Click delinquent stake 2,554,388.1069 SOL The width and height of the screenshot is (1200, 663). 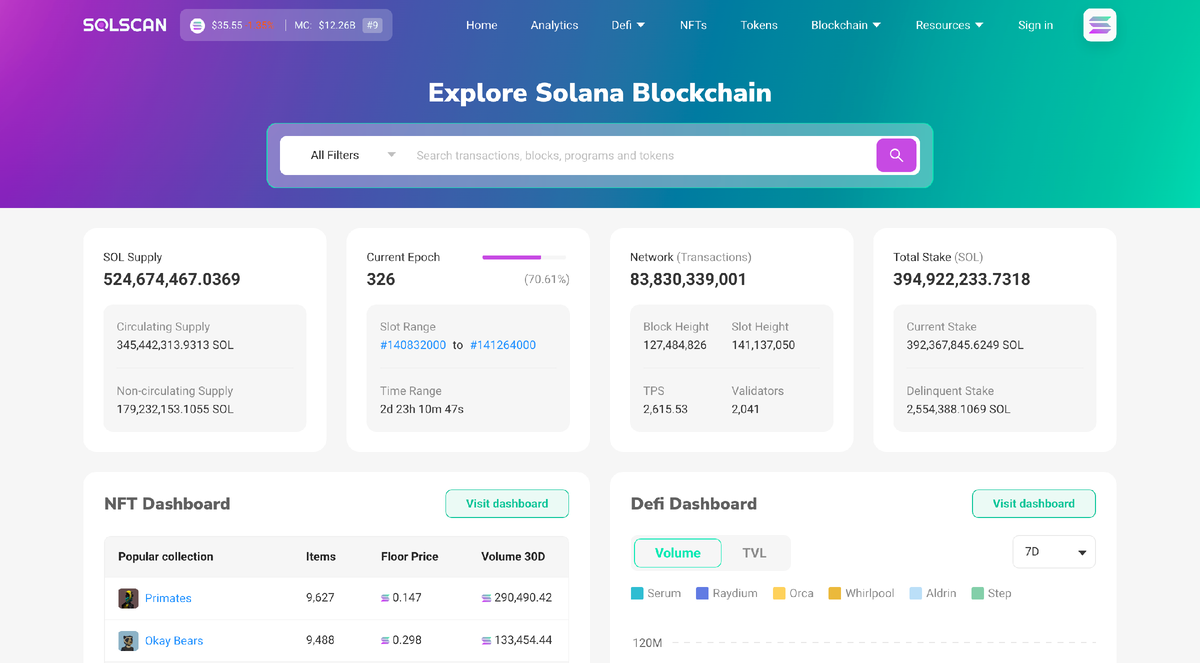[959, 409]
